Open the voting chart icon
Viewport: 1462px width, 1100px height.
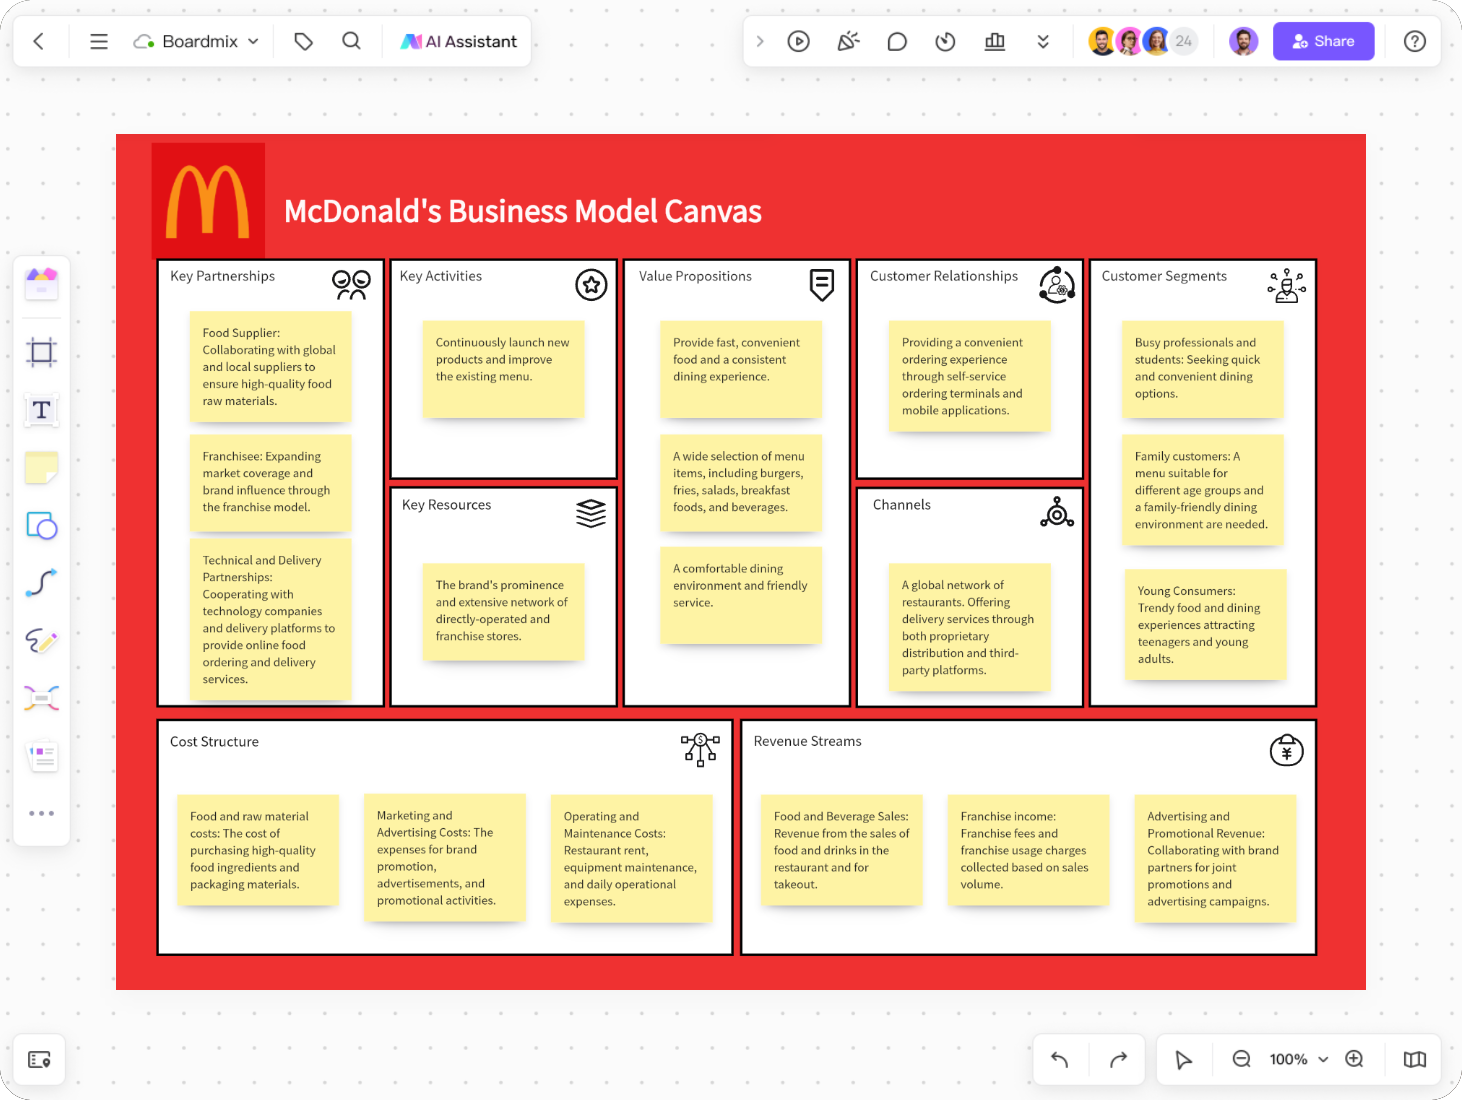tap(995, 41)
